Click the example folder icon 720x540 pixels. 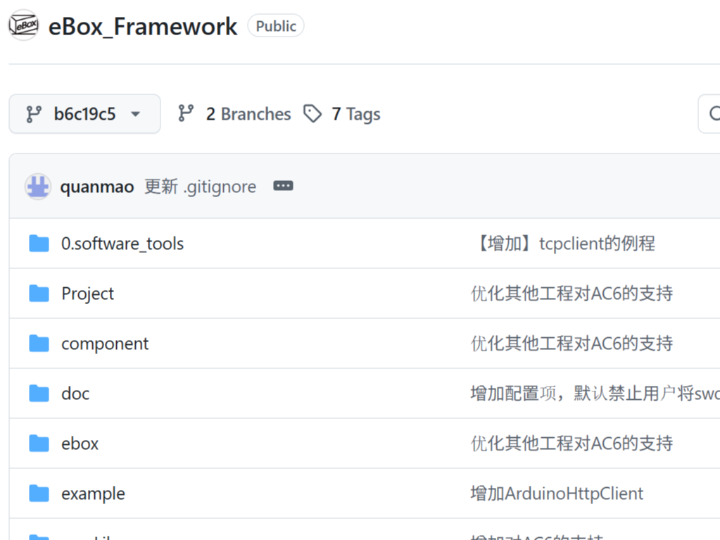click(39, 493)
